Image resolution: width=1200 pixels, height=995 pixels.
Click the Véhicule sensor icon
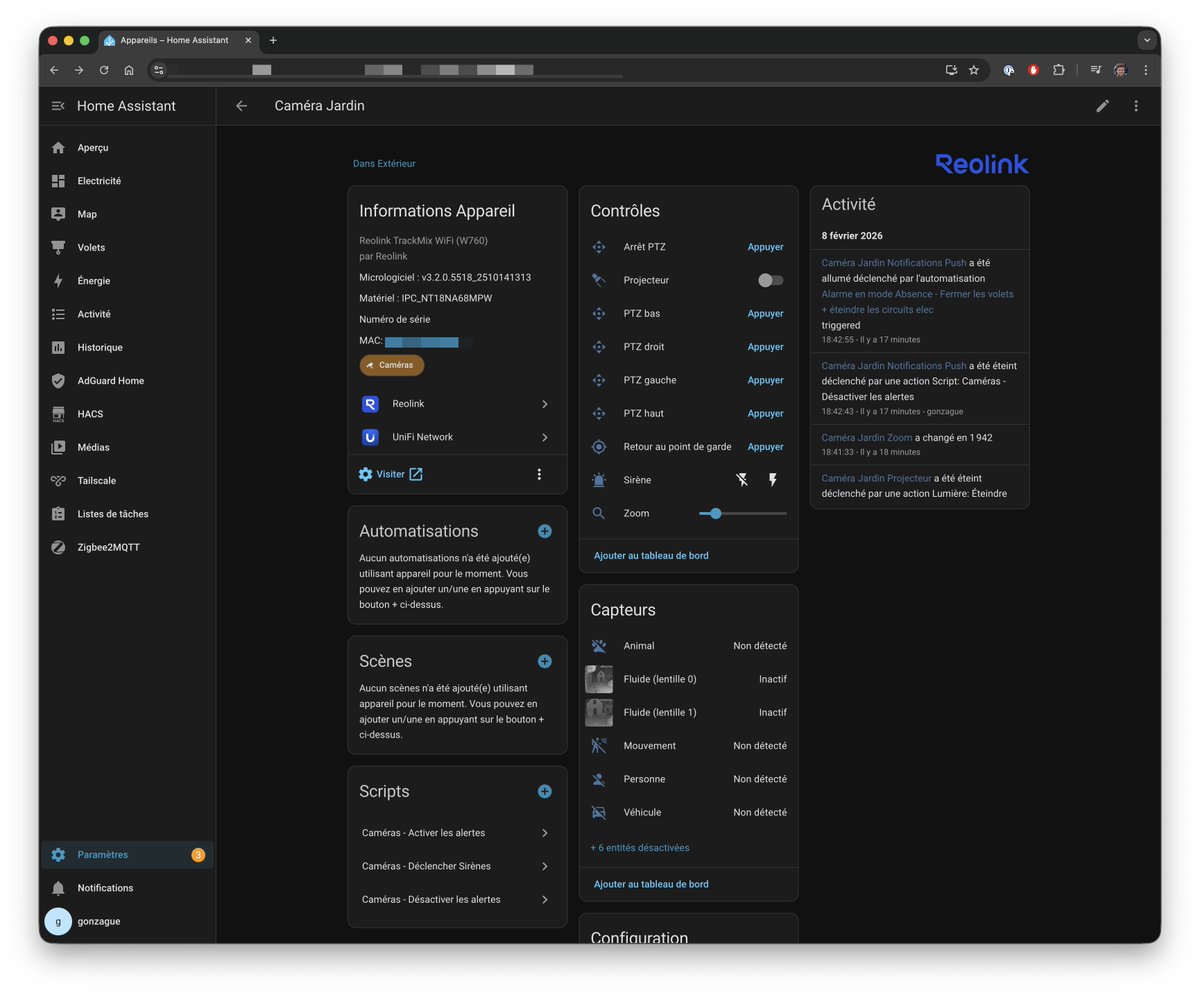tap(599, 812)
